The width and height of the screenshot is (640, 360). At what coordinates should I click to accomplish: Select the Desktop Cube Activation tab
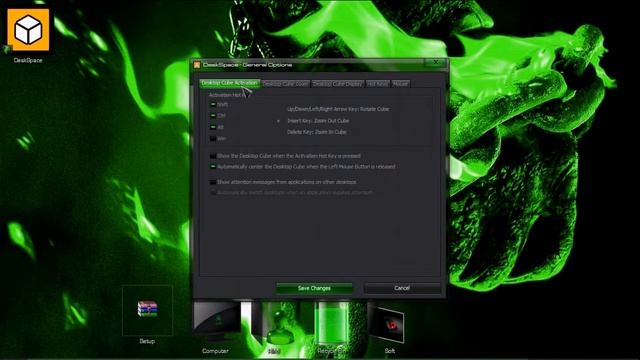click(x=230, y=83)
